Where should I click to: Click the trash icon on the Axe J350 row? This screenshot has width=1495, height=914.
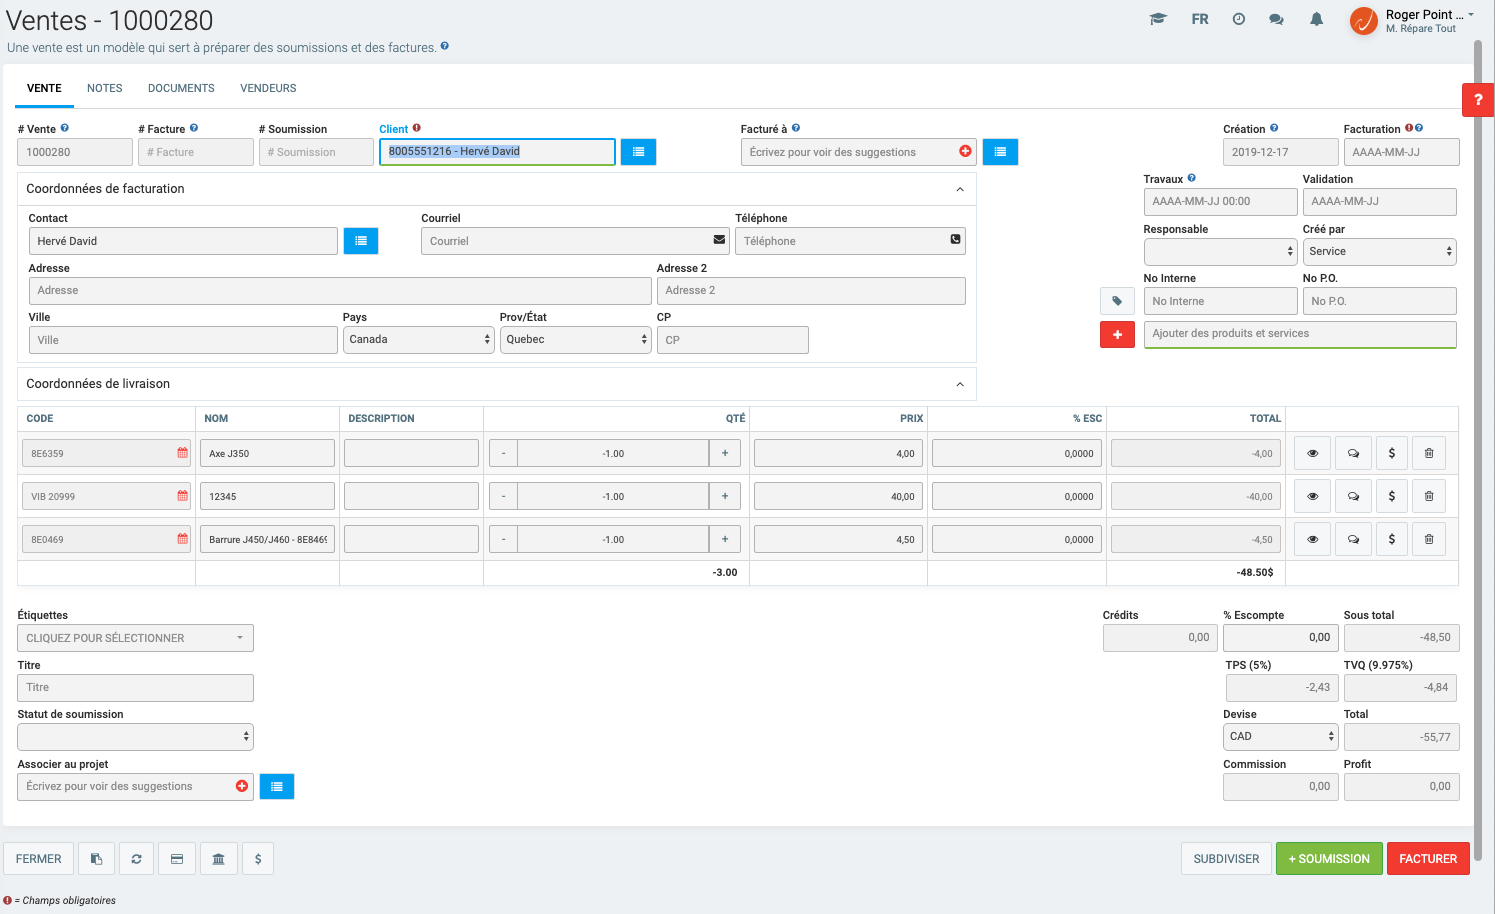[x=1428, y=453]
